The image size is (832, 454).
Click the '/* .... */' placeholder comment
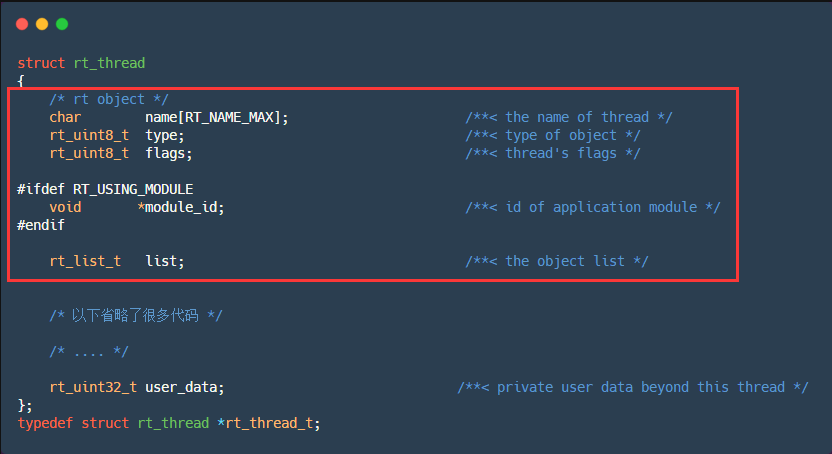click(89, 351)
